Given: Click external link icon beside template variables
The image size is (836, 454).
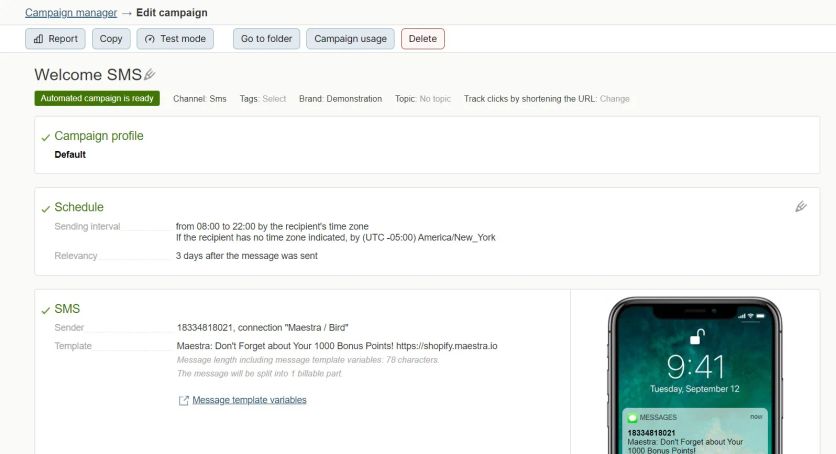Looking at the screenshot, I should [183, 401].
